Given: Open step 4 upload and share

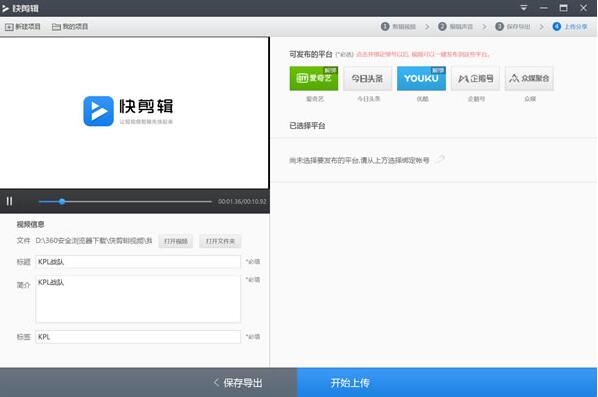Looking at the screenshot, I should pos(570,26).
